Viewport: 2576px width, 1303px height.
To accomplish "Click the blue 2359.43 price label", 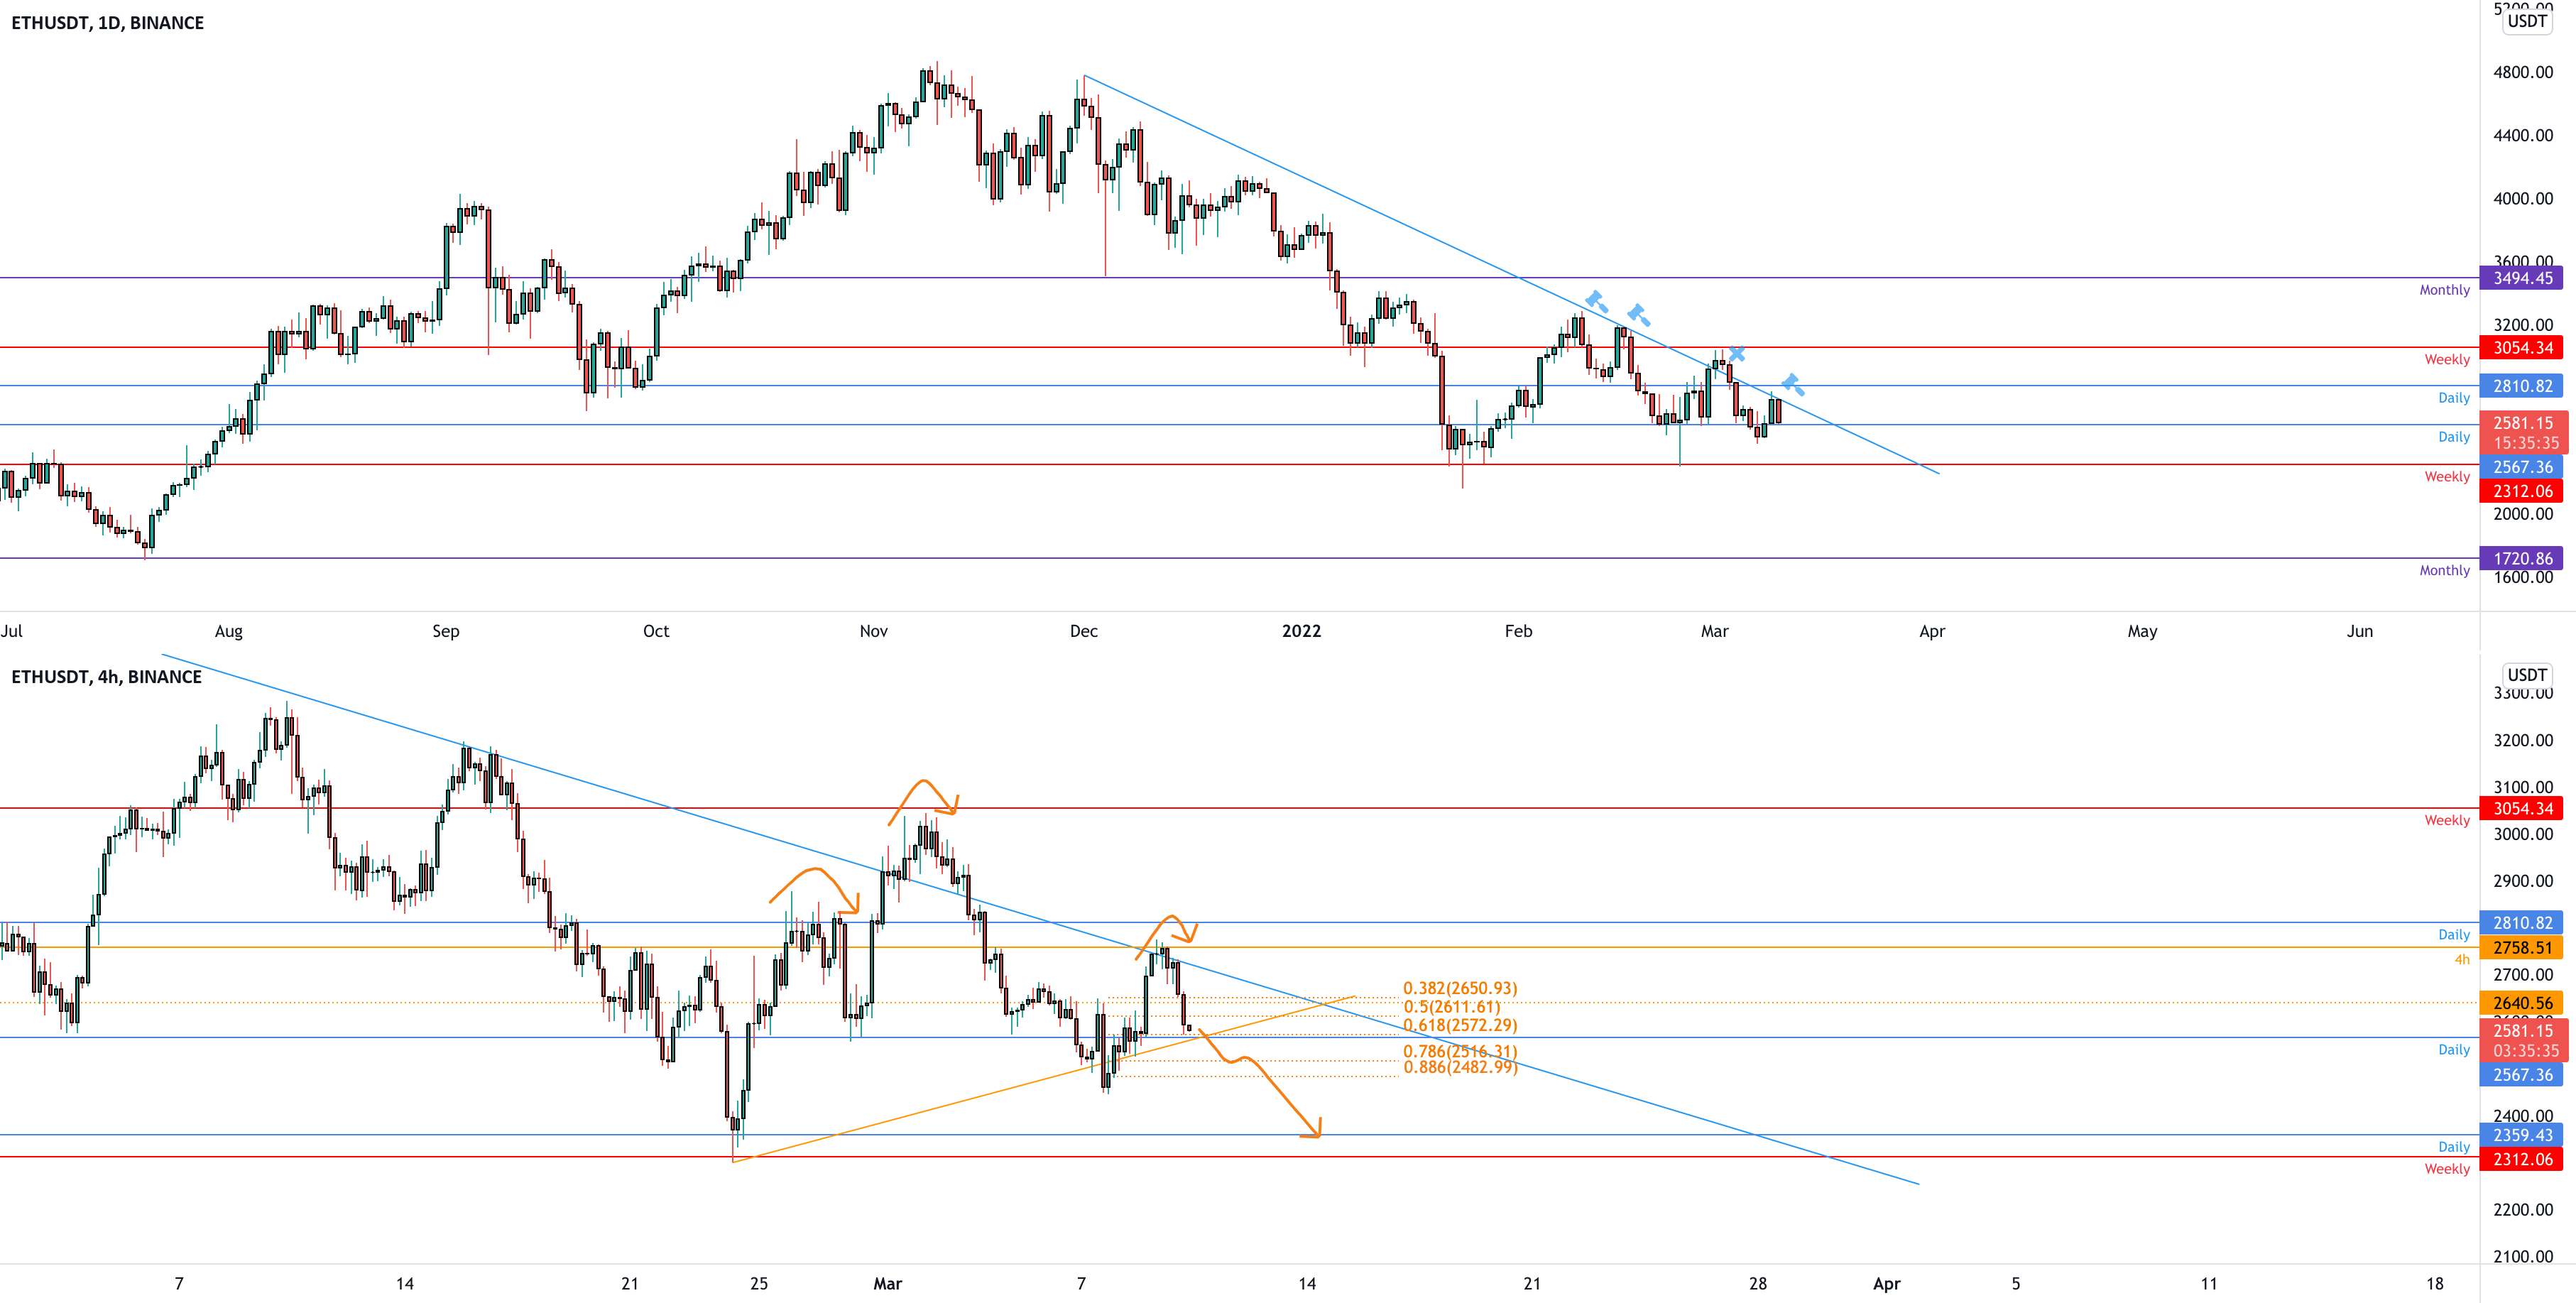I will click(2522, 1135).
